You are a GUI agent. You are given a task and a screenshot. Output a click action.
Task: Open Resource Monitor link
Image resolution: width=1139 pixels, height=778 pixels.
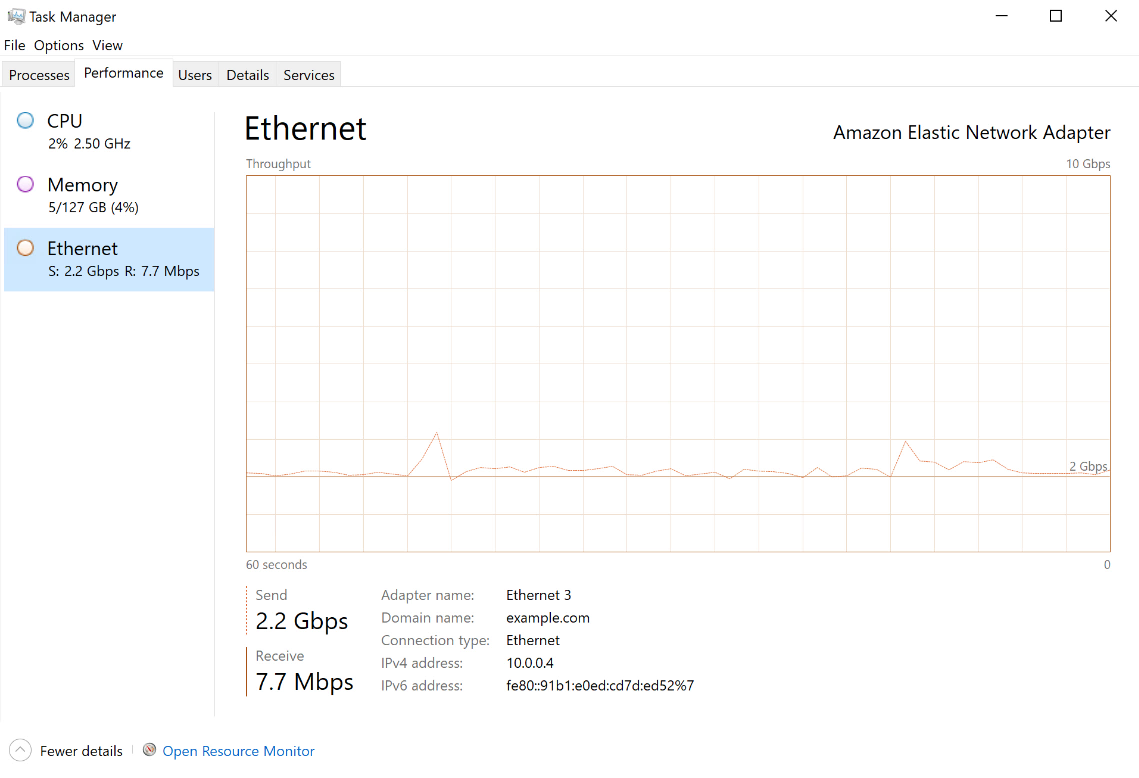coord(238,751)
